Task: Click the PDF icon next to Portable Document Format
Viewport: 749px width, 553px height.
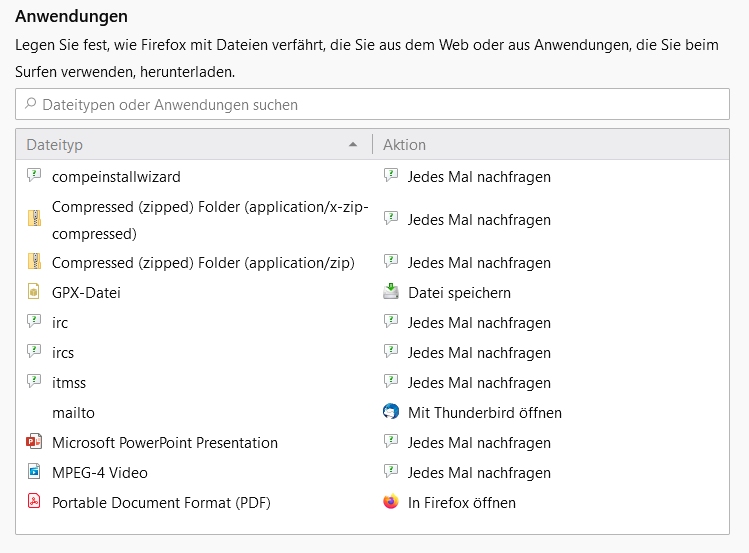Action: click(34, 502)
